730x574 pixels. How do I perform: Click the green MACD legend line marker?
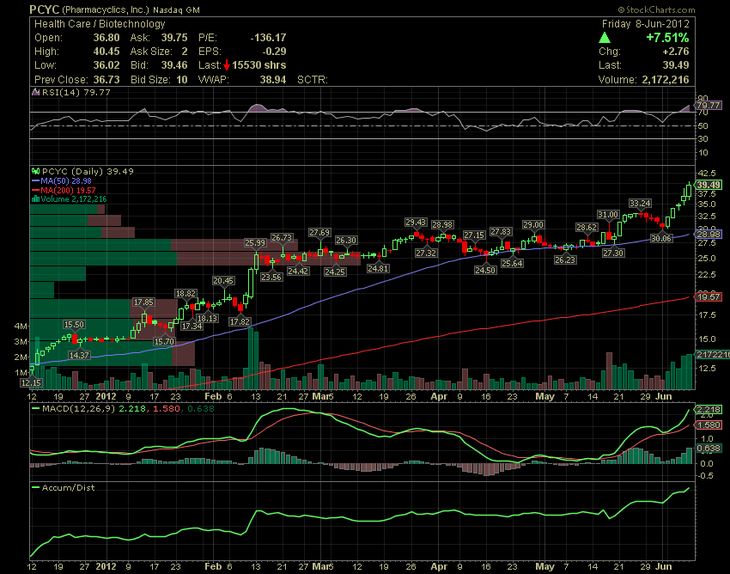click(x=35, y=409)
